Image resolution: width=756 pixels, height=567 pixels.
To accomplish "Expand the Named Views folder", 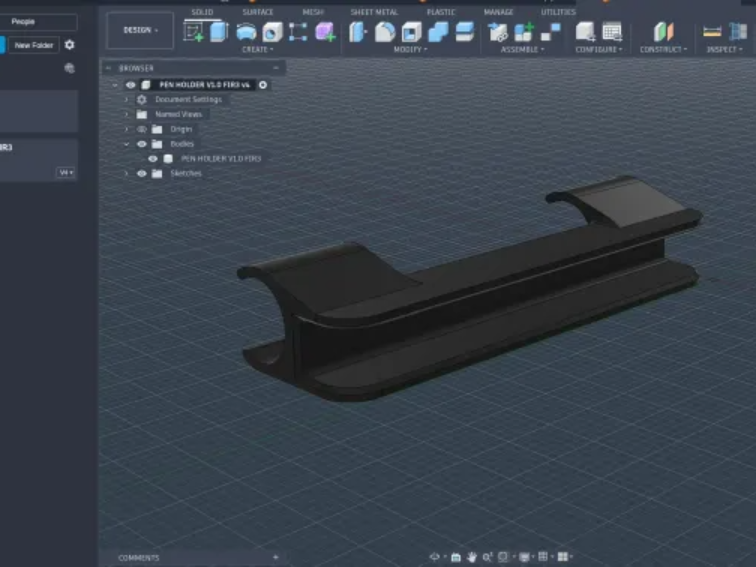I will 127,114.
